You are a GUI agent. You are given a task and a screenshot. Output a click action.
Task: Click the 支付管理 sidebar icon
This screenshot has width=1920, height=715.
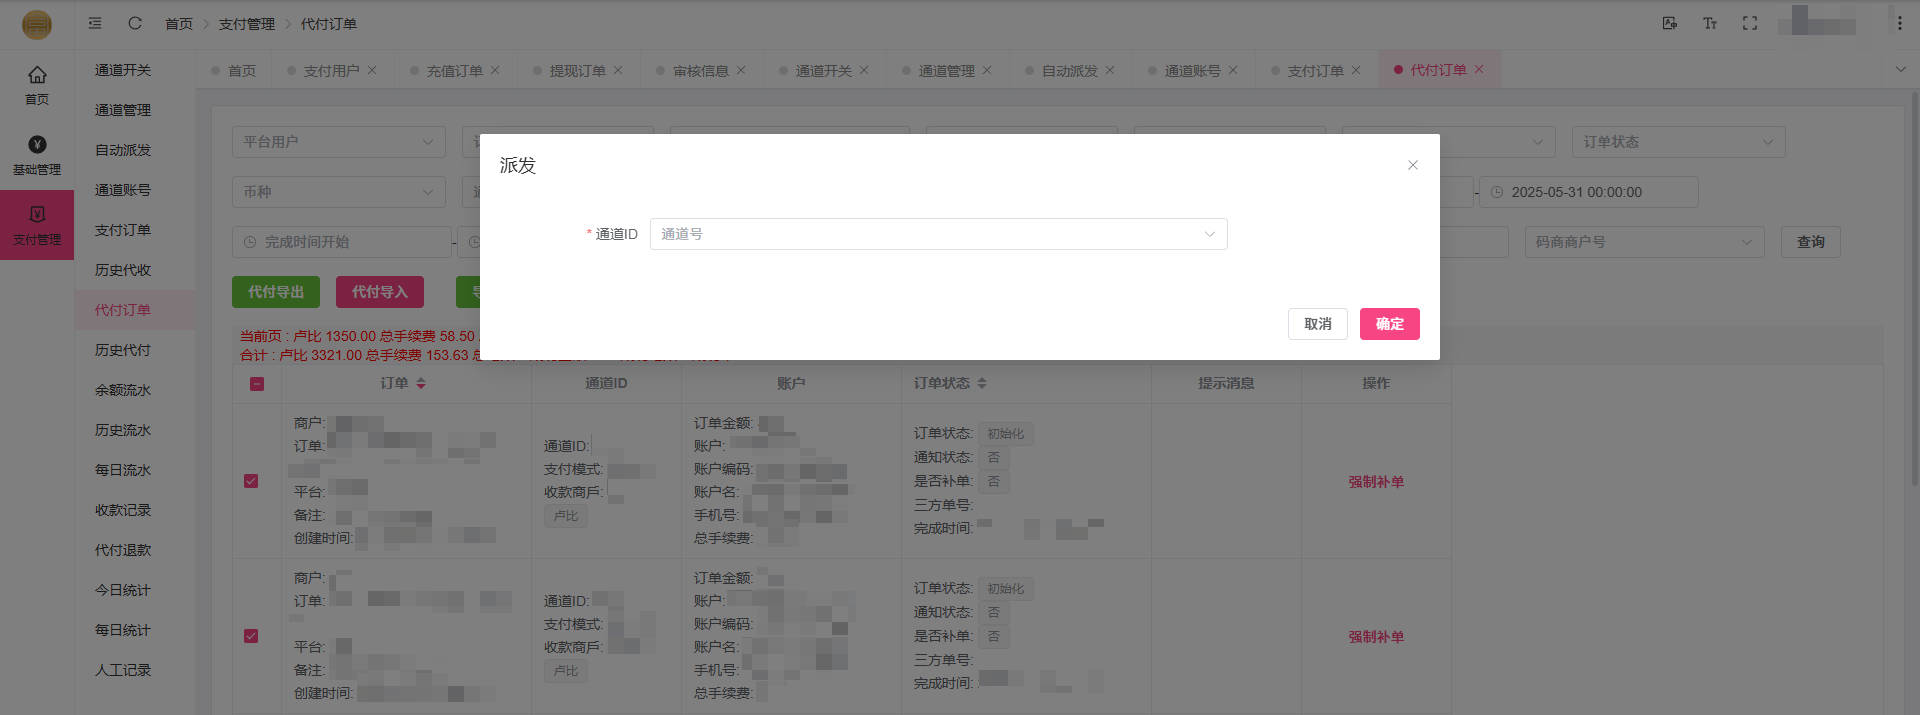pos(37,225)
